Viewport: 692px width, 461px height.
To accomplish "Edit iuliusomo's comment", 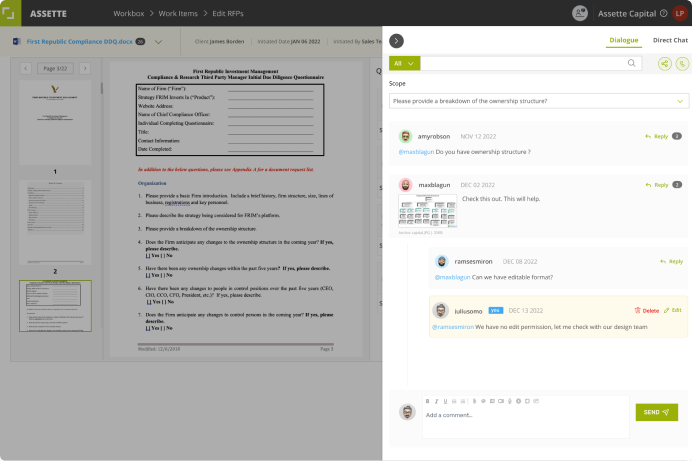I will (673, 310).
